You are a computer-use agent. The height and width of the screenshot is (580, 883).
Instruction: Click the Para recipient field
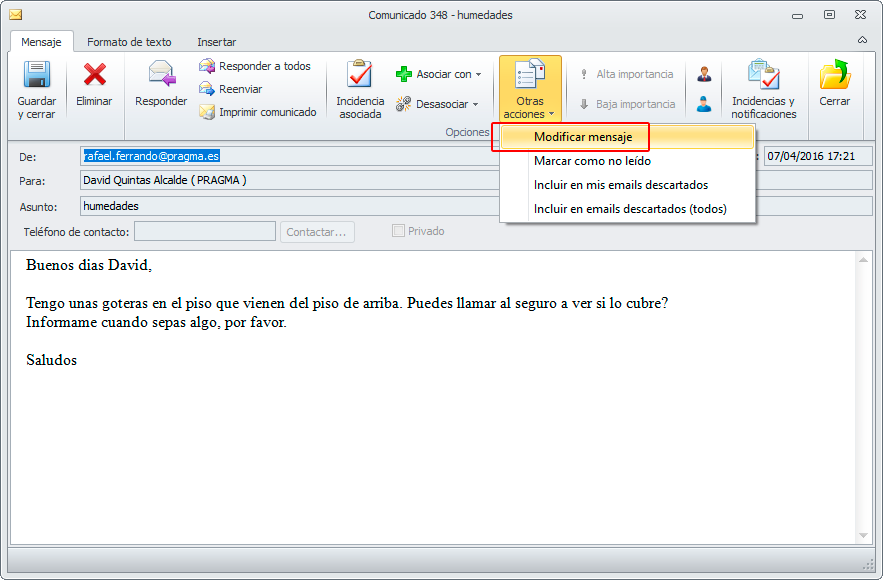[x=289, y=180]
